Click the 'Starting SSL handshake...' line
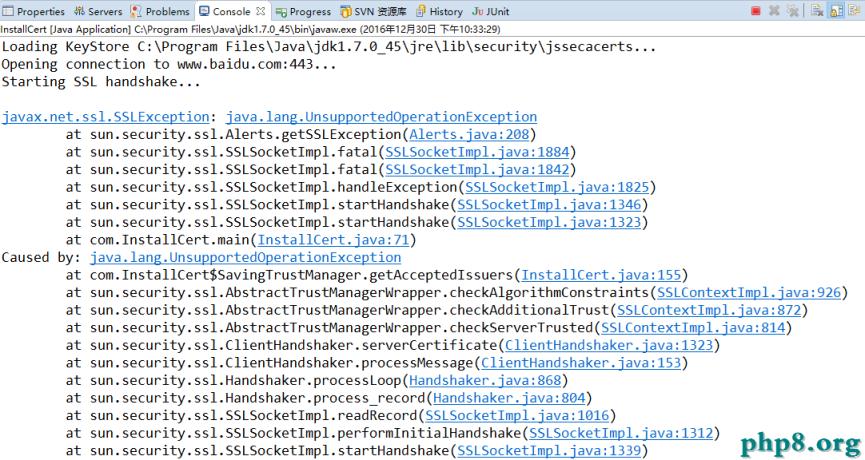The image size is (865, 460). point(101,82)
